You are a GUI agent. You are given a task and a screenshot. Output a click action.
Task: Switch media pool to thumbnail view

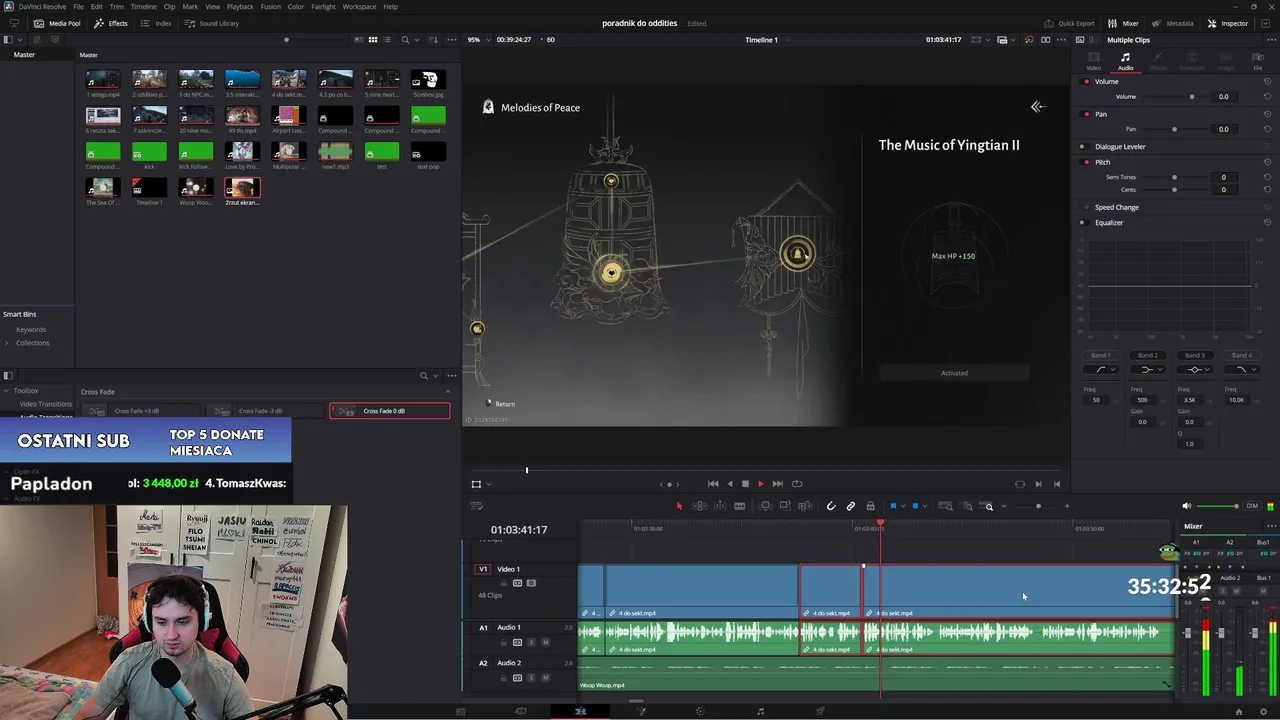pos(373,40)
